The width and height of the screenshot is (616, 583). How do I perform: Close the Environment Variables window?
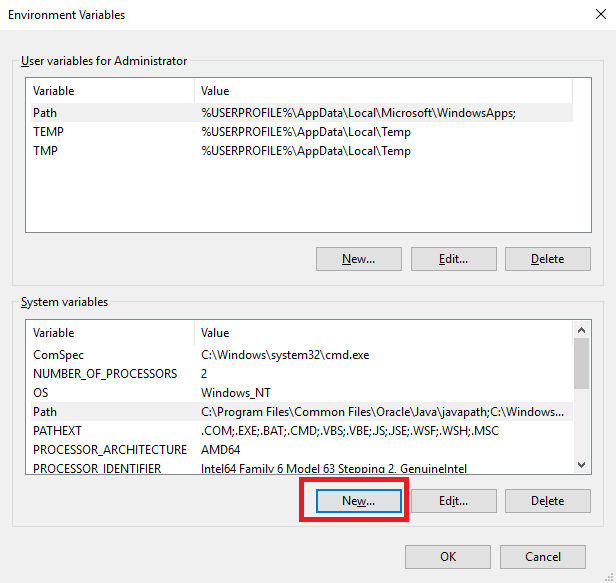coord(601,15)
